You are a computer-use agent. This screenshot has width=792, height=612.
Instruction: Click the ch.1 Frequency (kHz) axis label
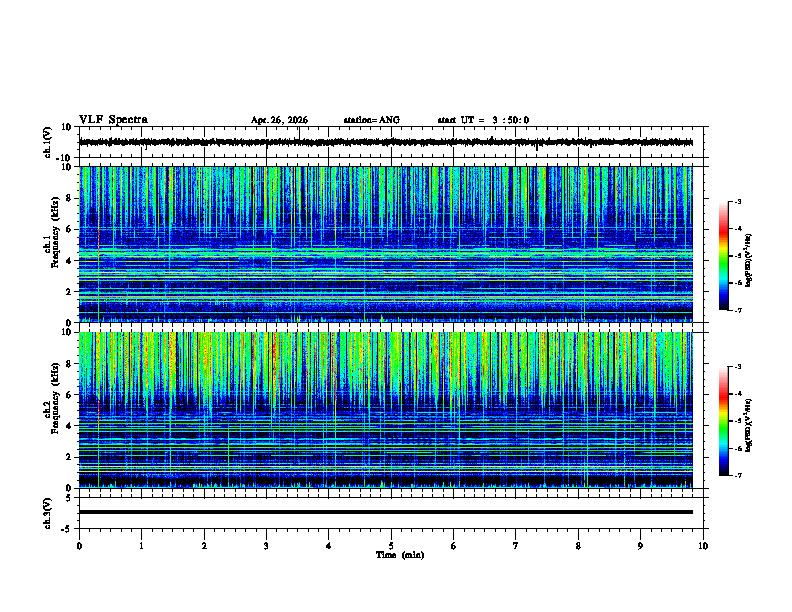[51, 244]
